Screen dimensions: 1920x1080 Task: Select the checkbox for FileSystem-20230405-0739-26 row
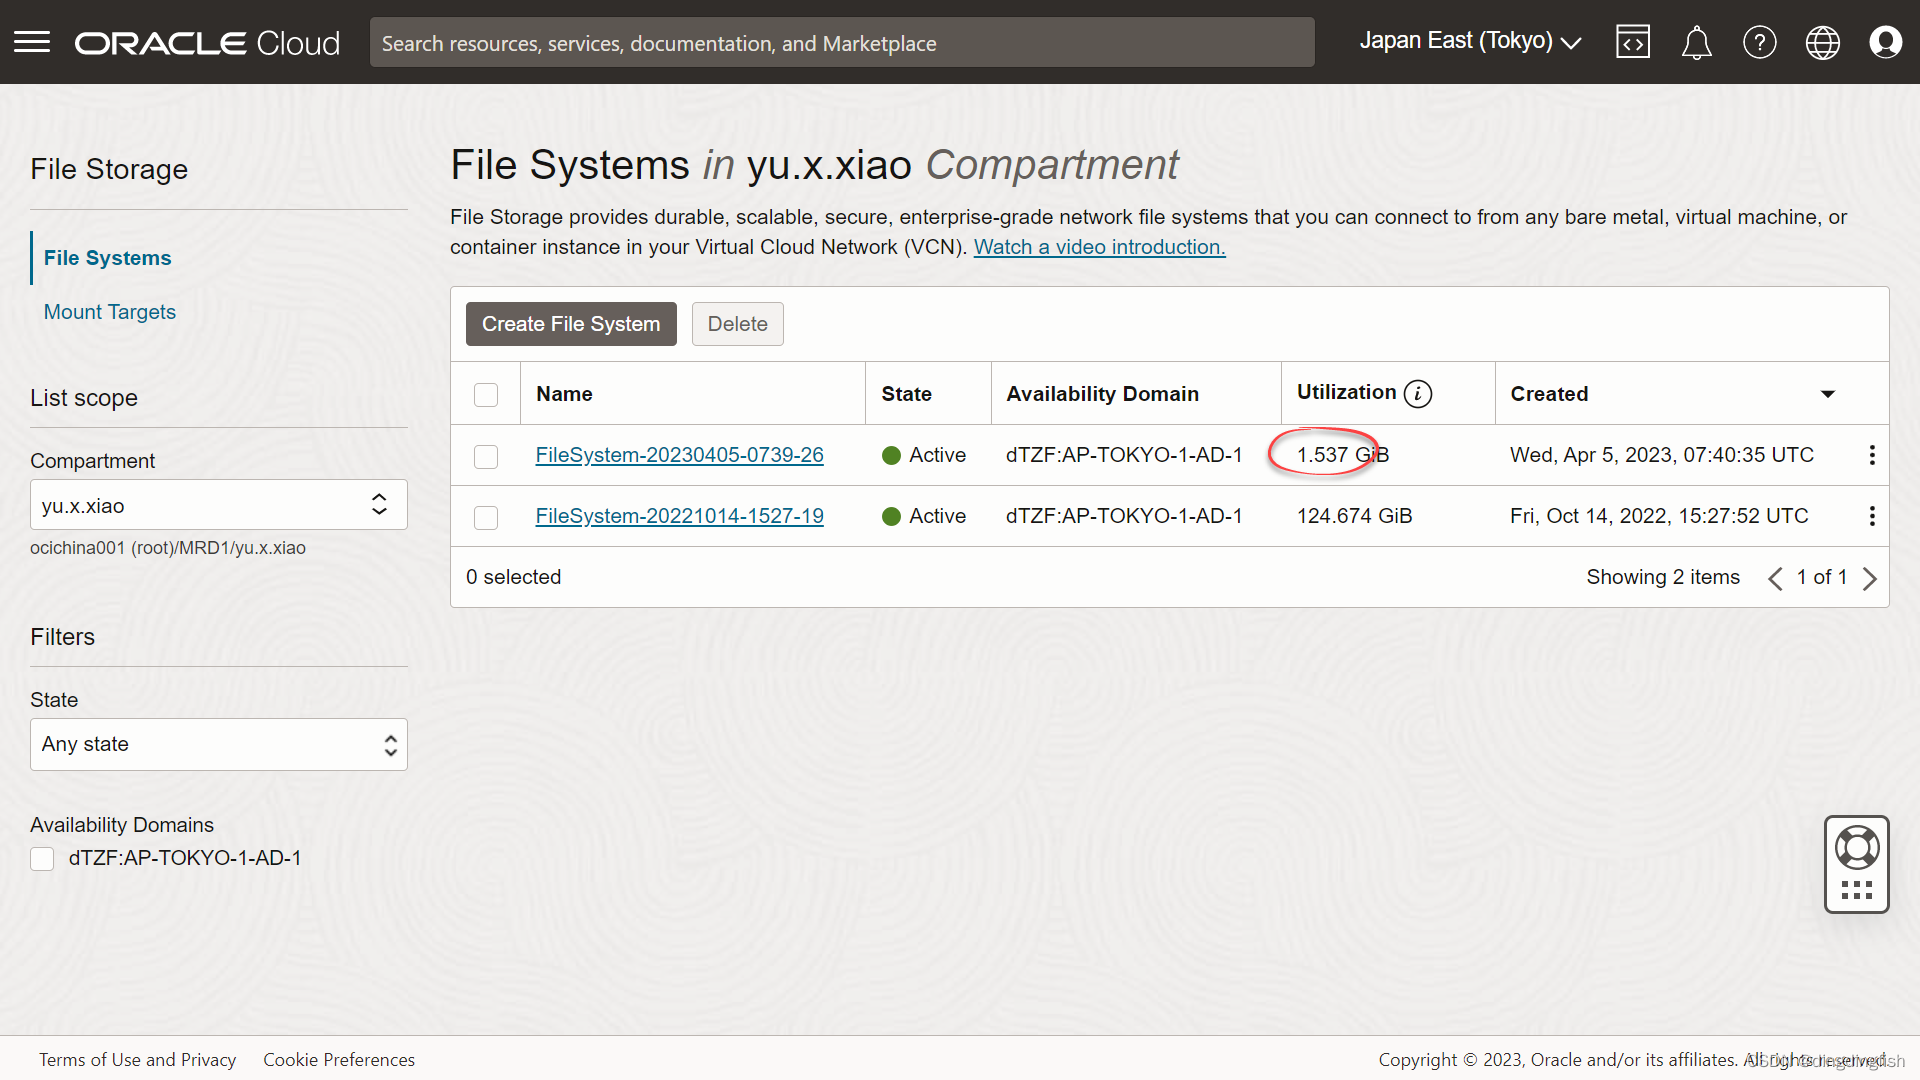[485, 455]
